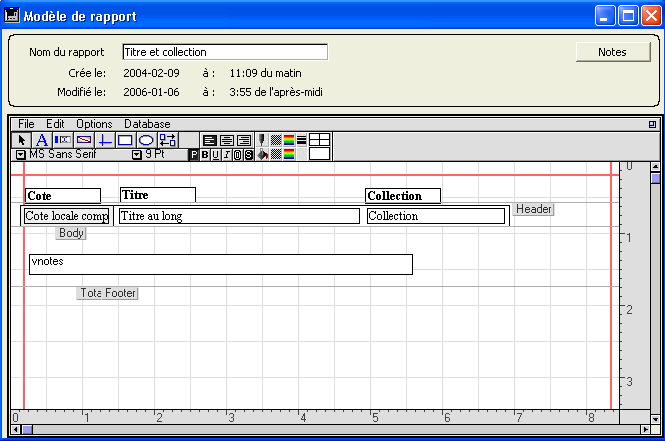
Task: Select the text label tool
Action: point(42,140)
